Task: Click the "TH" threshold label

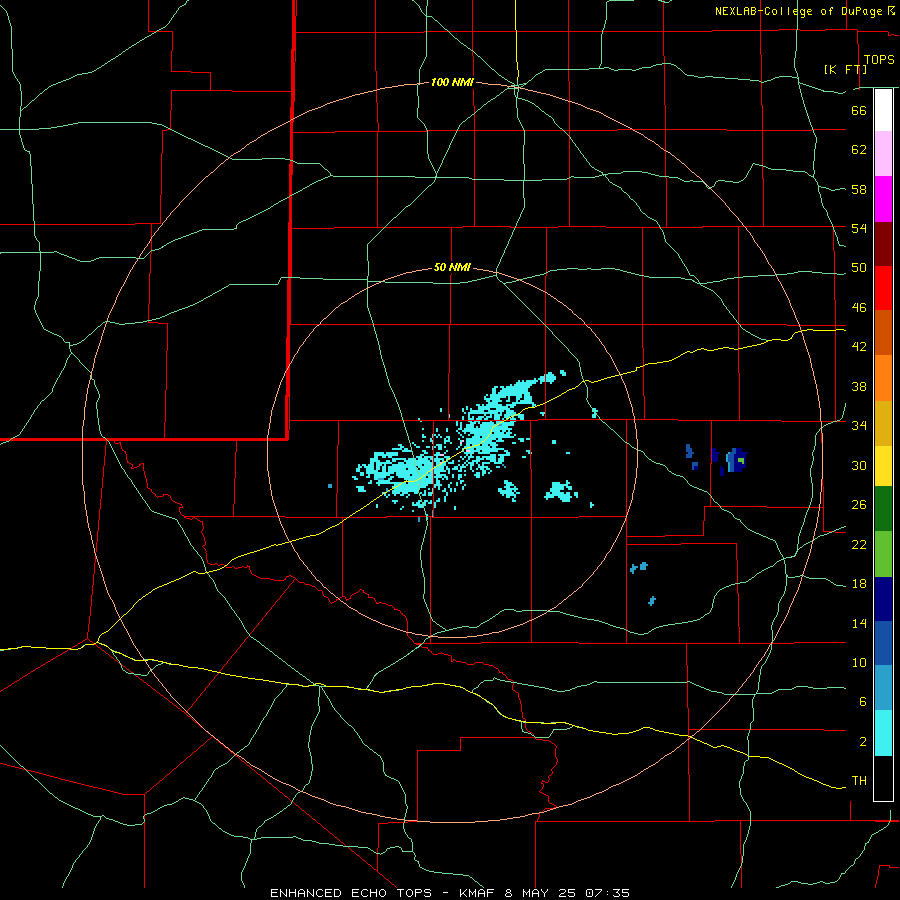Action: tap(859, 781)
